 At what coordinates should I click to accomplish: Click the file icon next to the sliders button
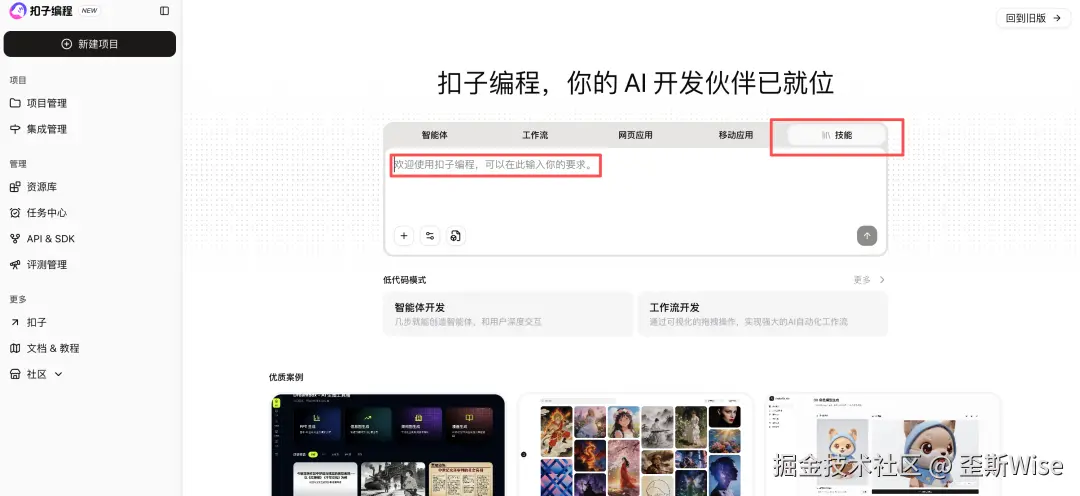point(455,236)
